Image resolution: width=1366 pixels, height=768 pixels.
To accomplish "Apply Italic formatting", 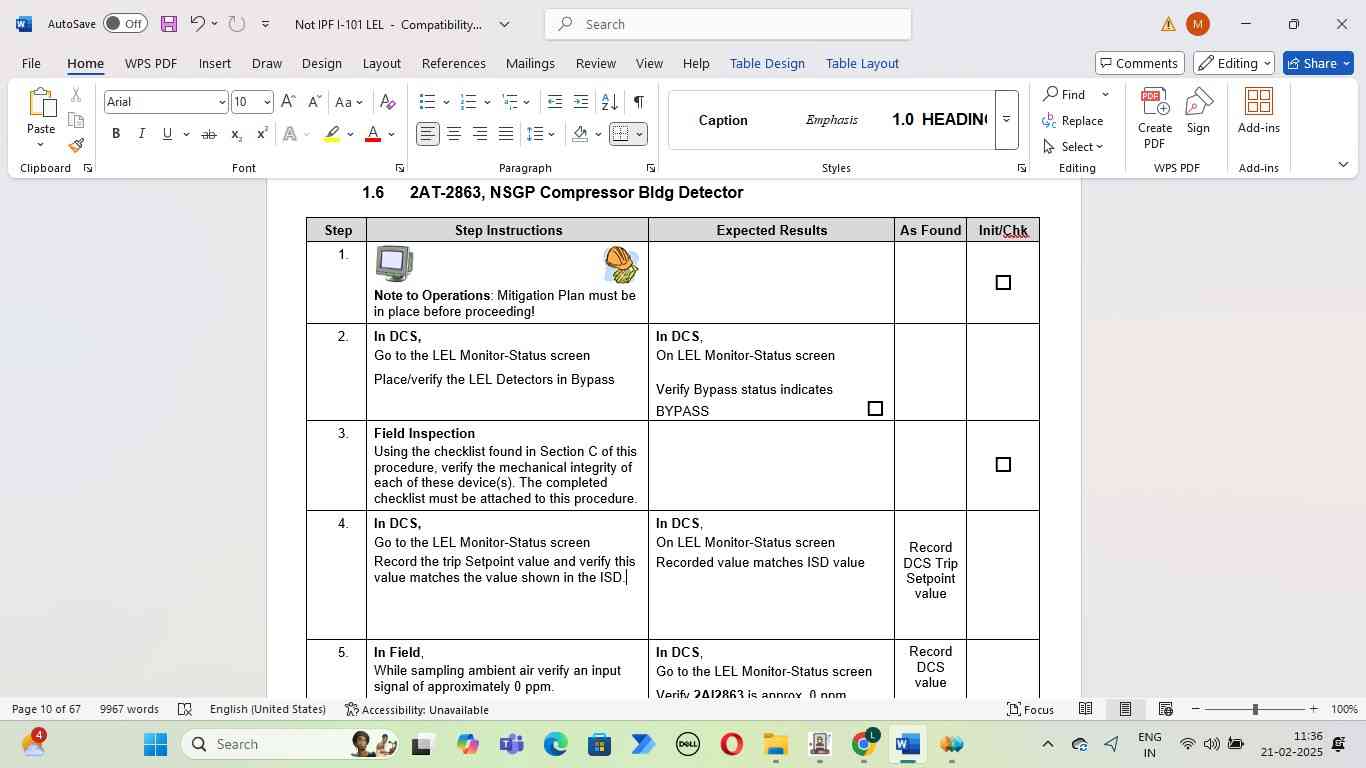I will (141, 134).
